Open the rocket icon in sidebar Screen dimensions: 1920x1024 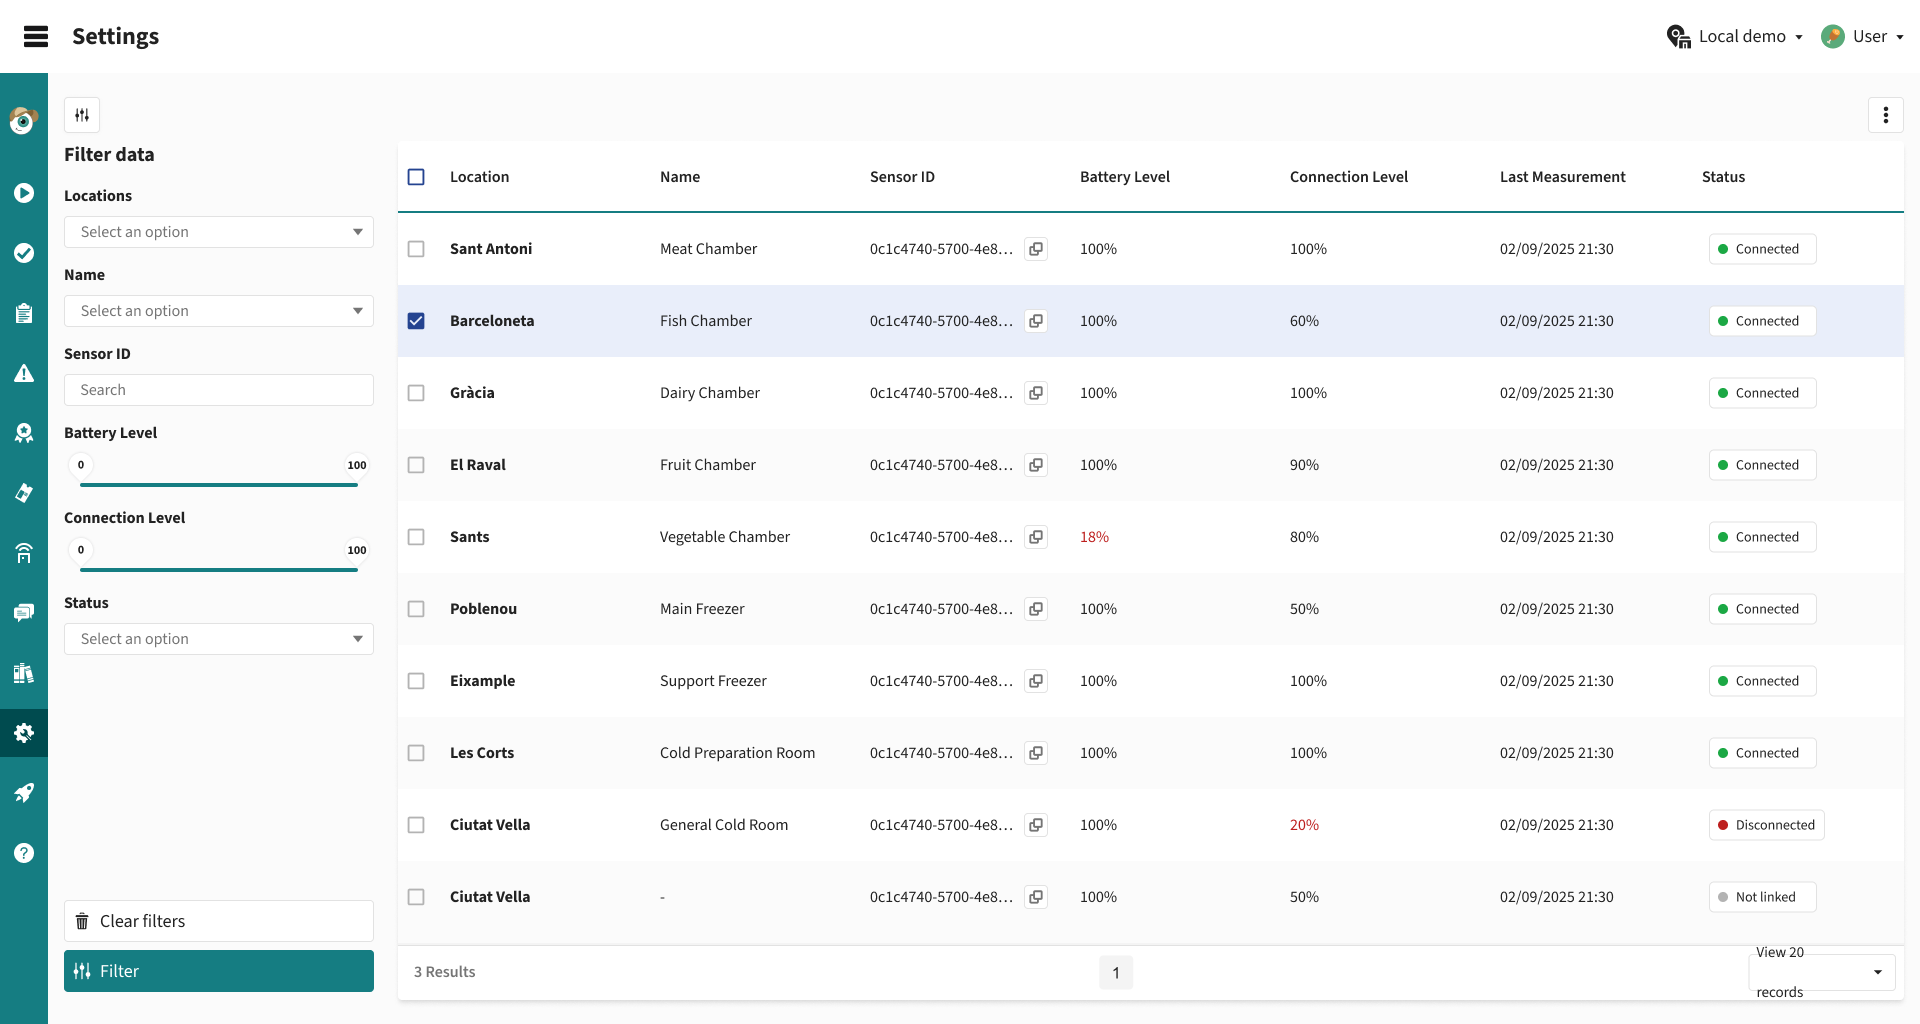pyautogui.click(x=24, y=793)
